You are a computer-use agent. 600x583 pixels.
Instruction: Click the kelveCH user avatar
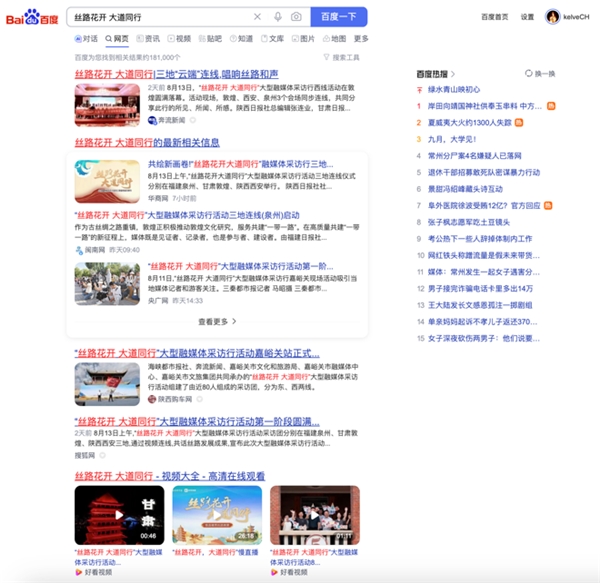click(x=551, y=17)
